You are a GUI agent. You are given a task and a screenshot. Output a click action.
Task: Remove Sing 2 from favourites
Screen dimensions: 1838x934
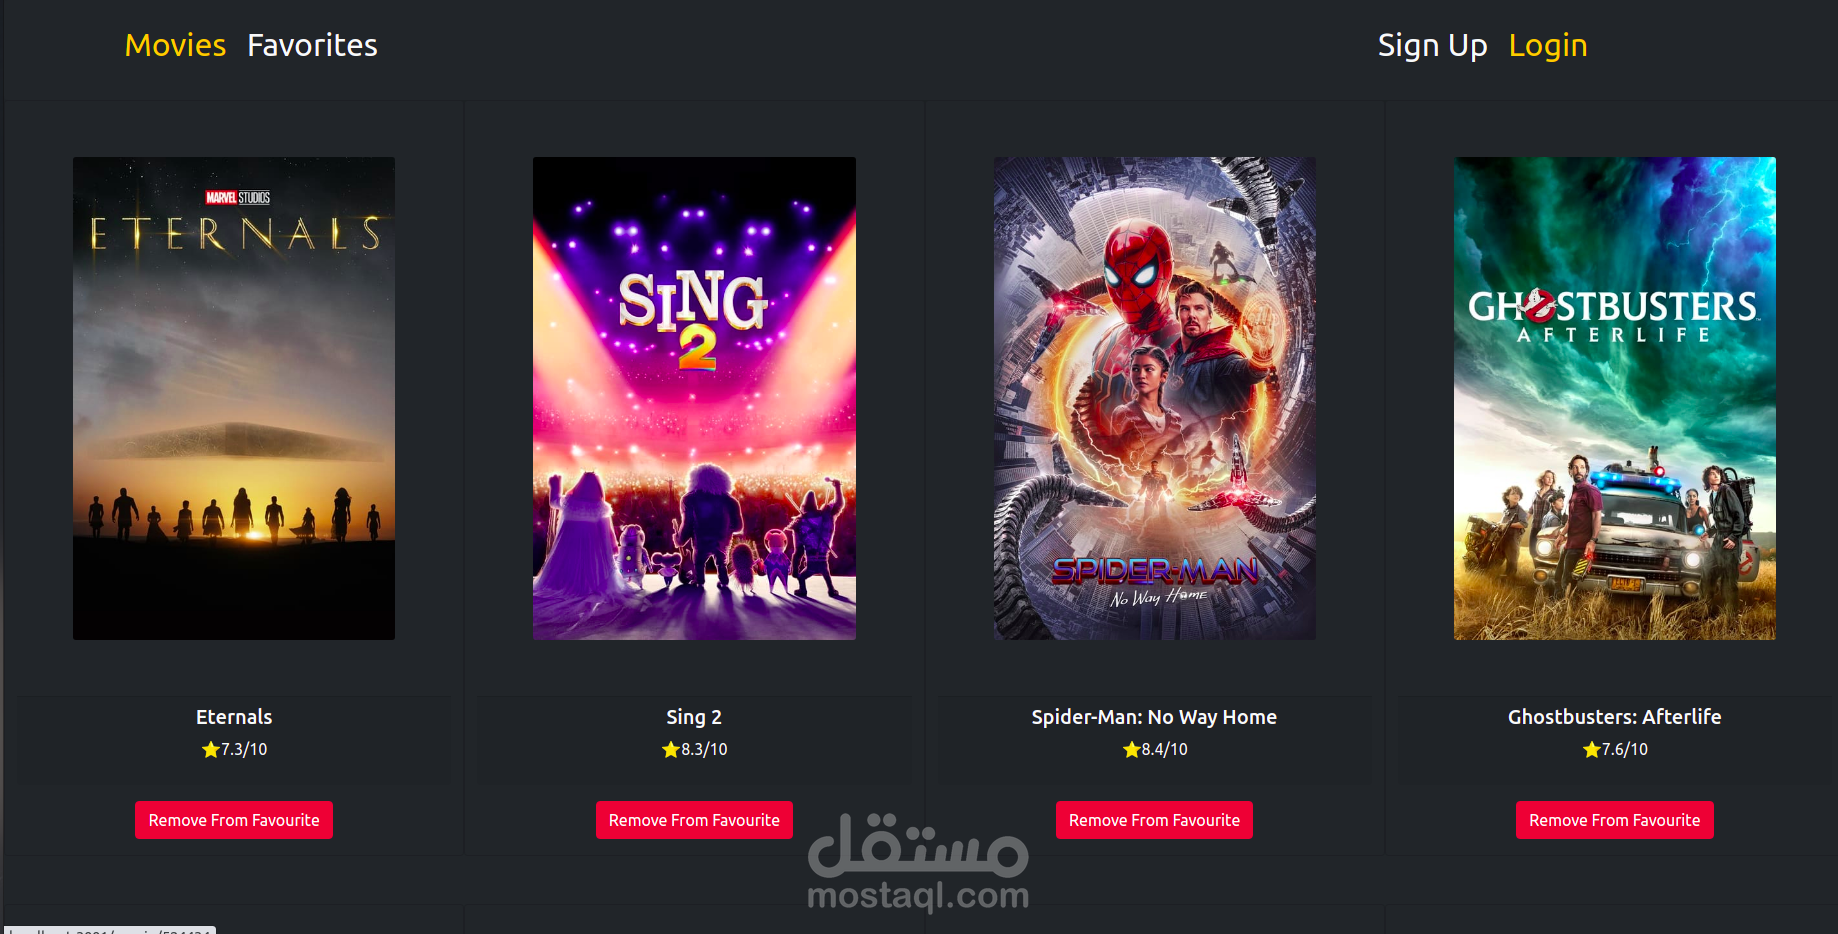click(694, 820)
